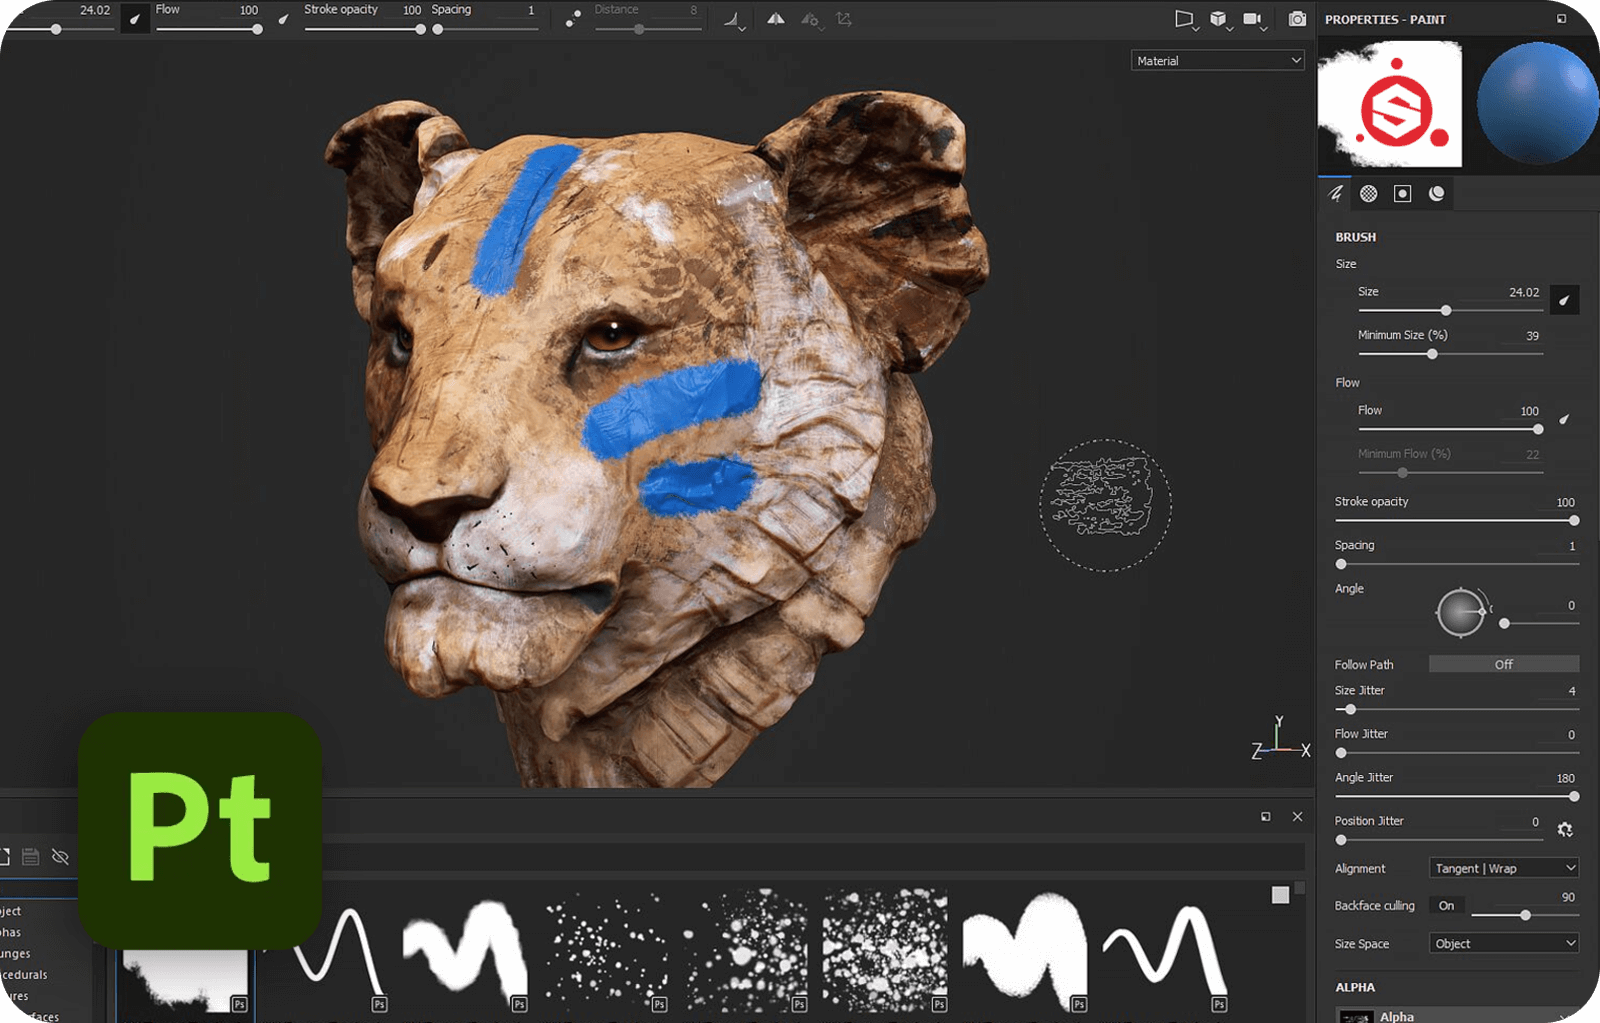Click the save icon in shelf toolbar
This screenshot has height=1023, width=1600.
click(x=31, y=857)
